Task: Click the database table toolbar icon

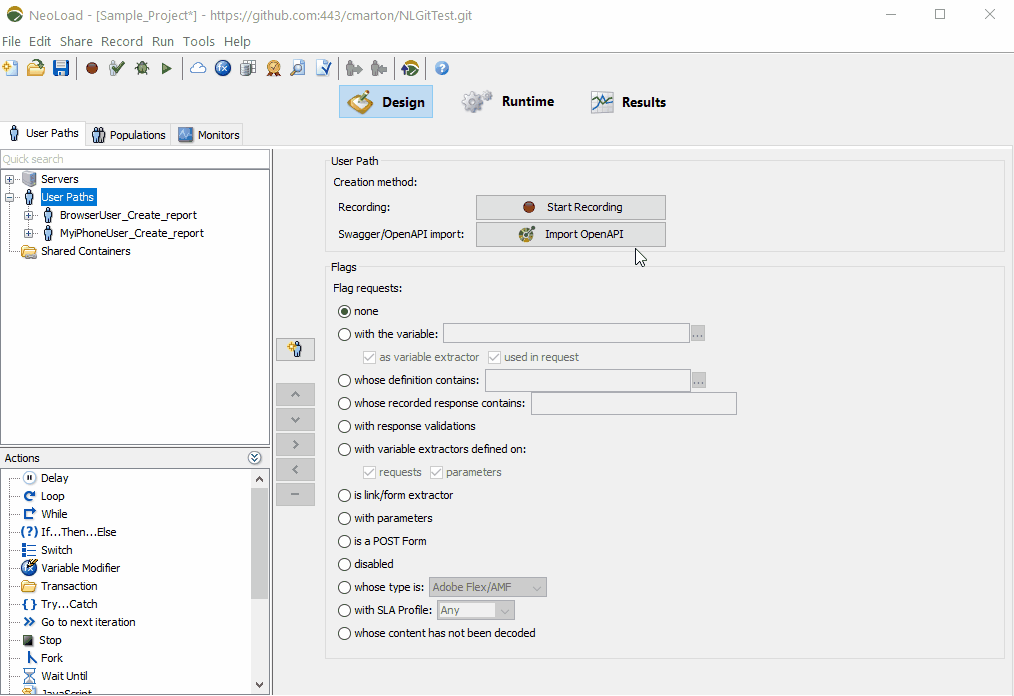Action: 248,68
